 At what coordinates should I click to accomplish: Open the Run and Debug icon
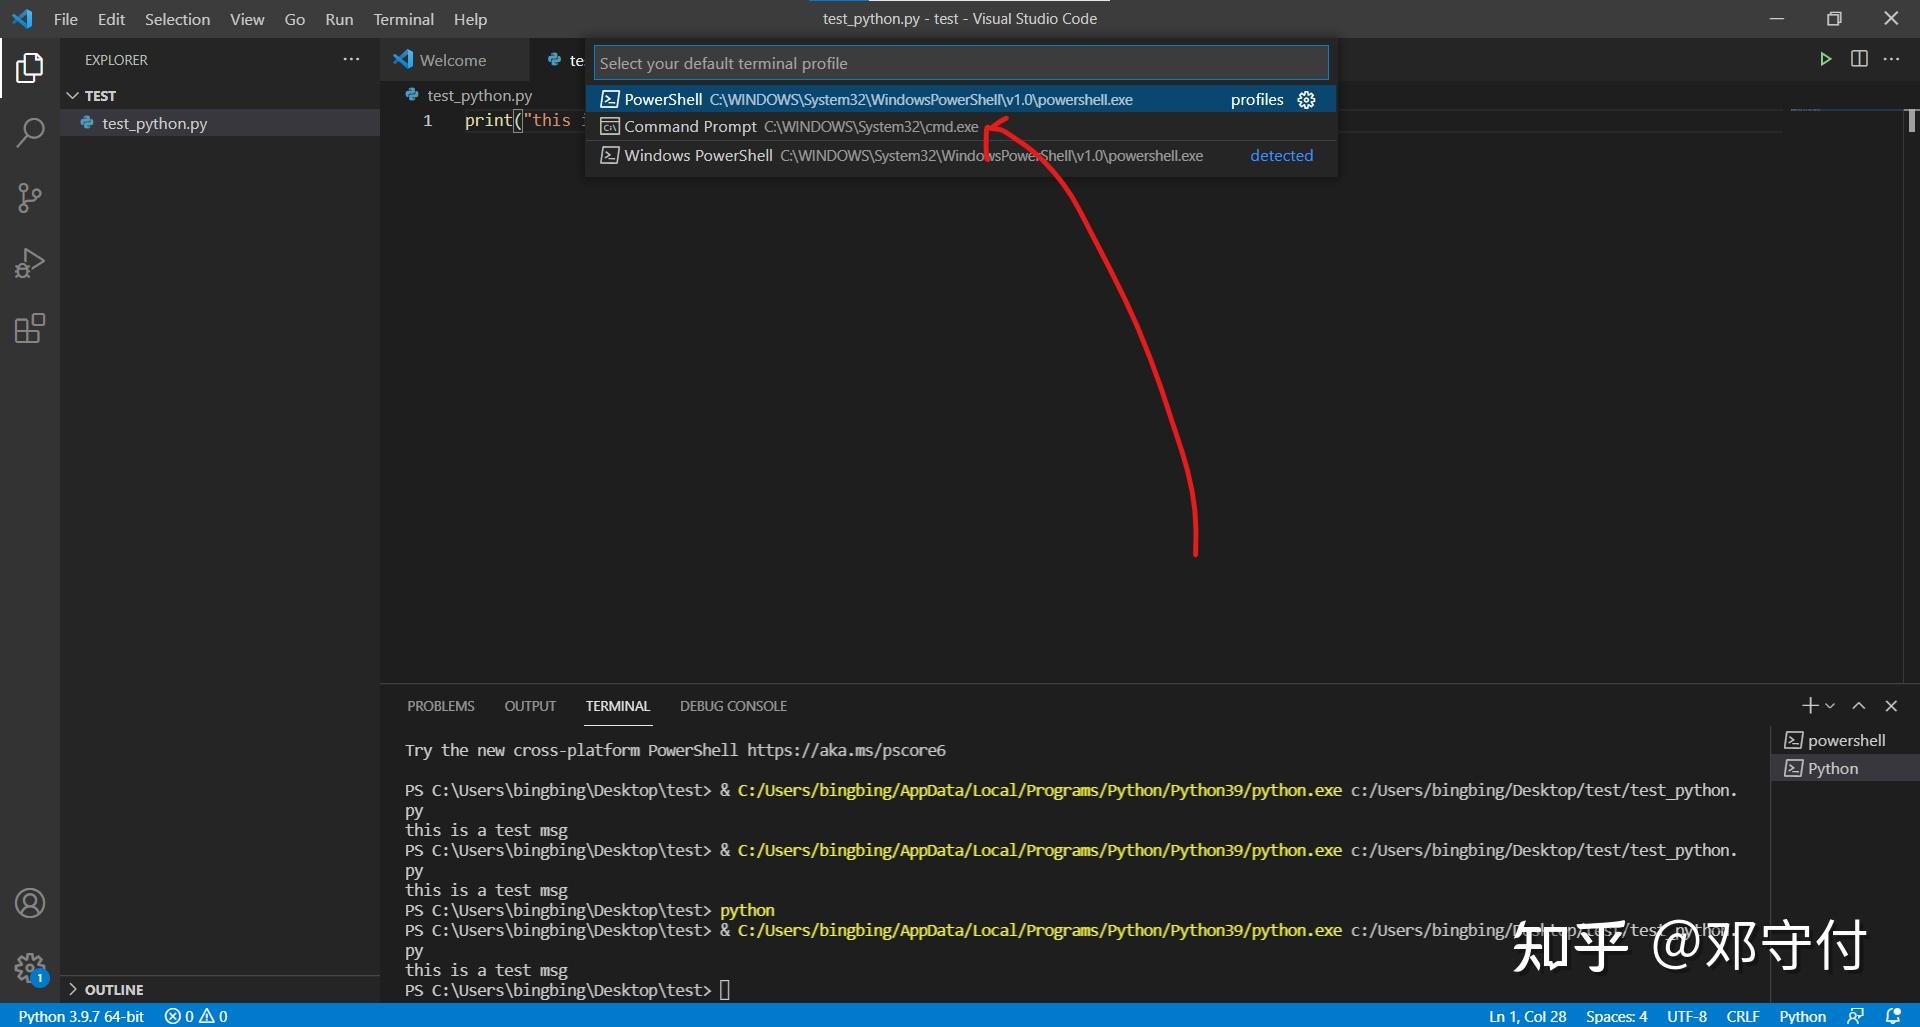pos(30,262)
